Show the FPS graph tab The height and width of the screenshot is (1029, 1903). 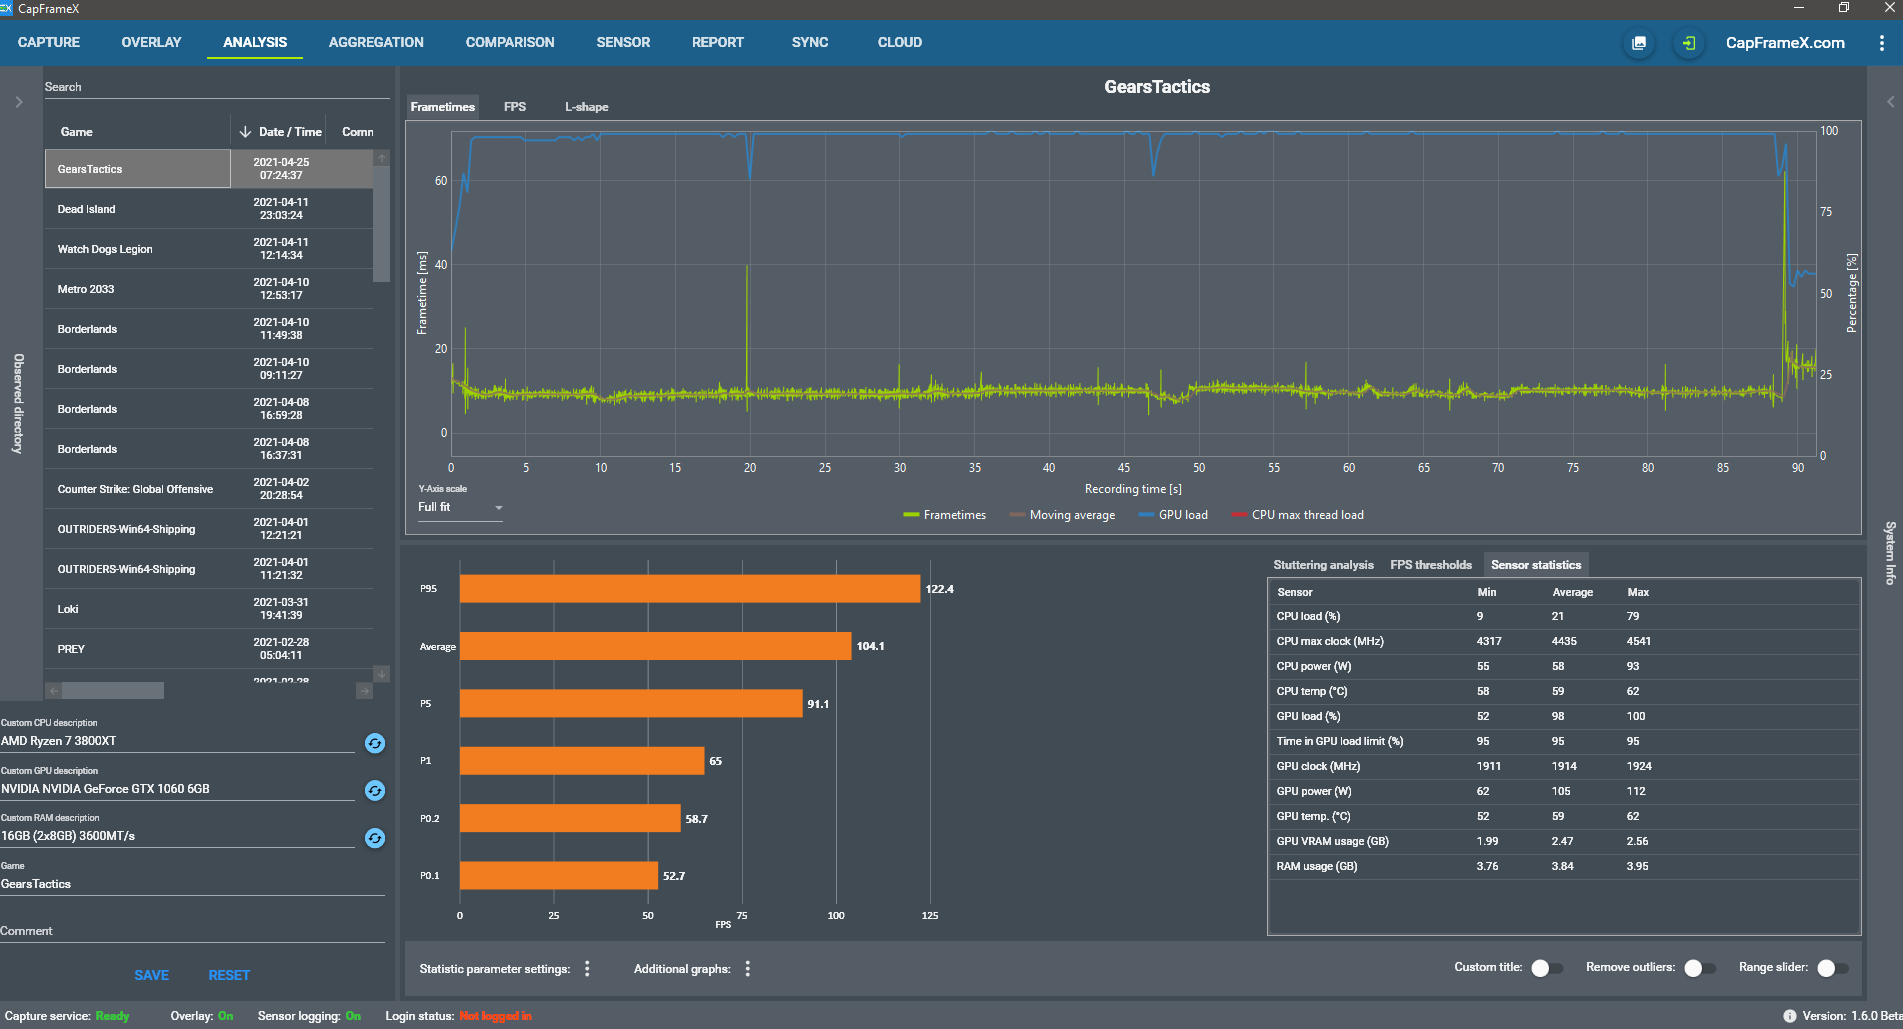click(x=515, y=107)
